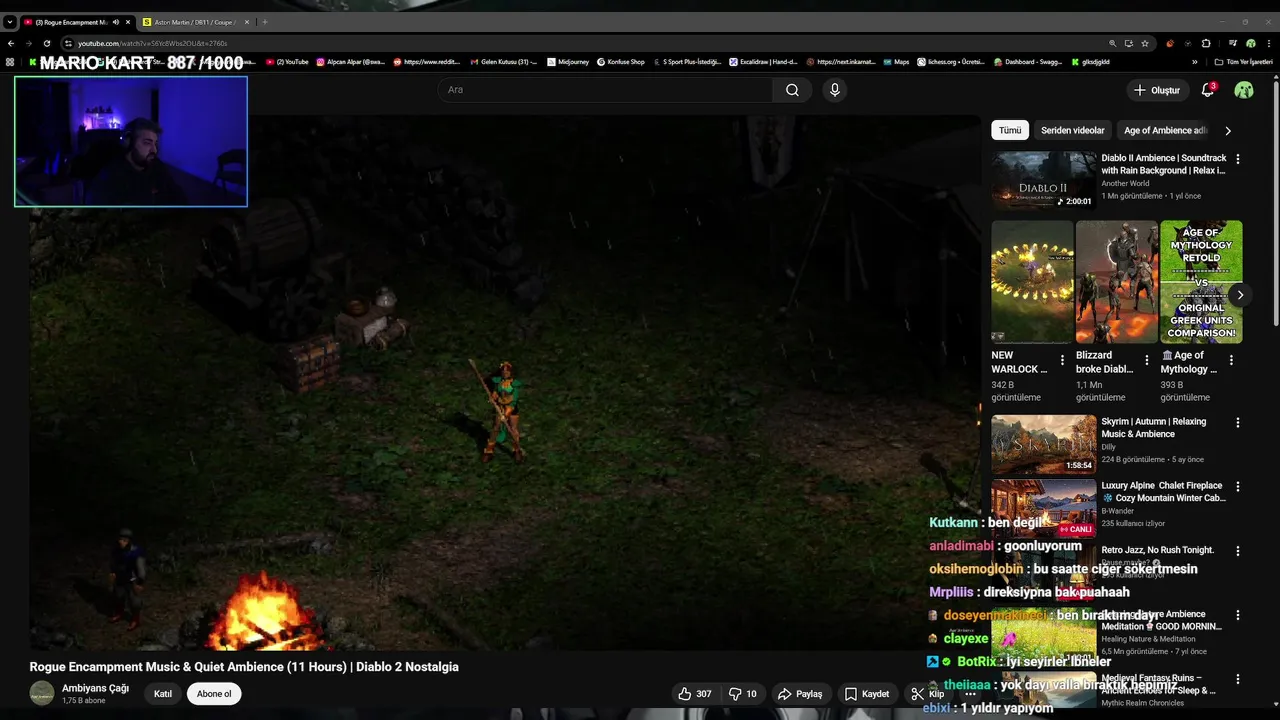Open Tüm Yer İşaretleri bookmarks folder
This screenshot has height=720, width=1280.
pyautogui.click(x=1243, y=62)
